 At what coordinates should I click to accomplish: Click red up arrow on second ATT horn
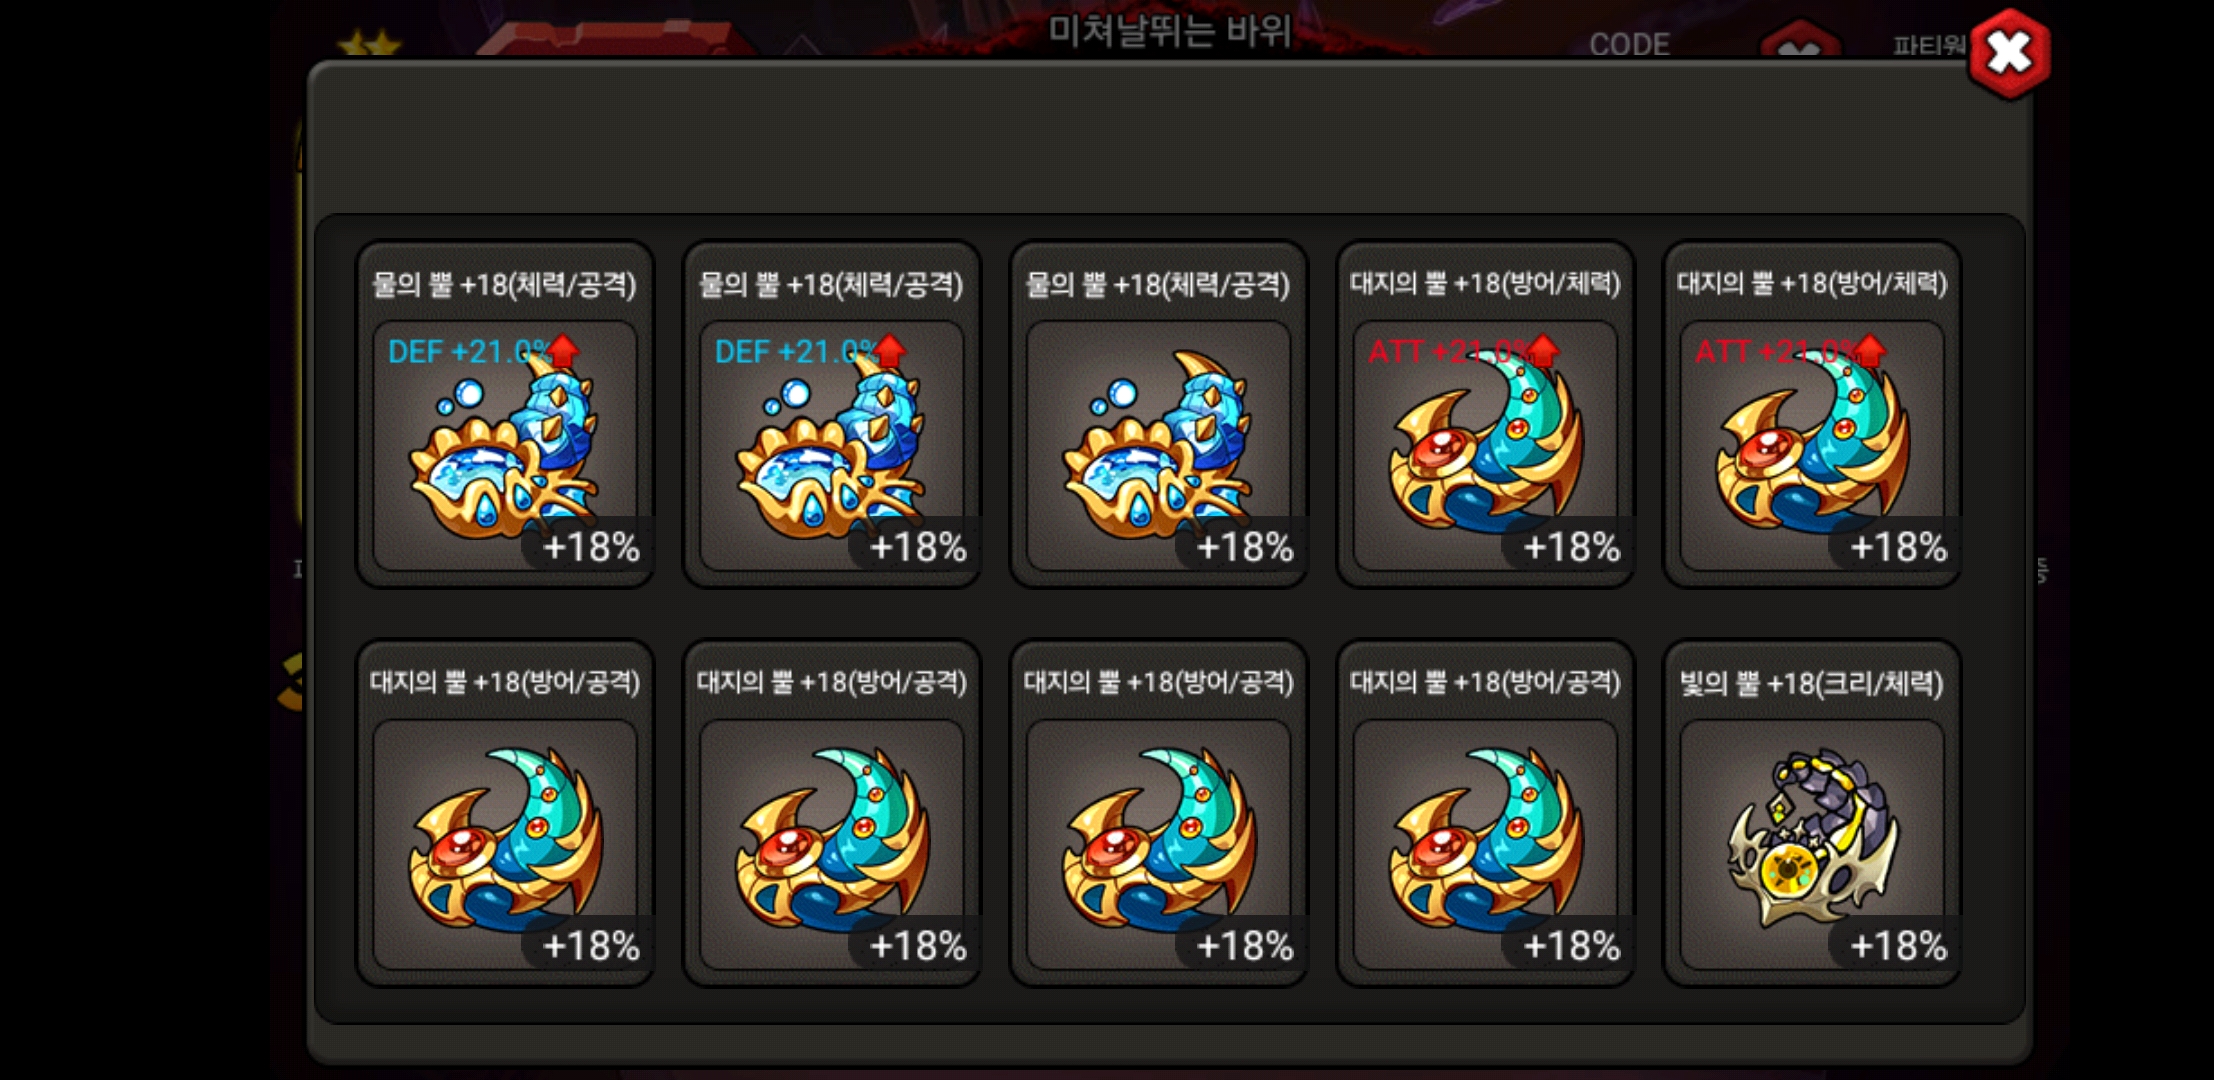click(x=1871, y=350)
